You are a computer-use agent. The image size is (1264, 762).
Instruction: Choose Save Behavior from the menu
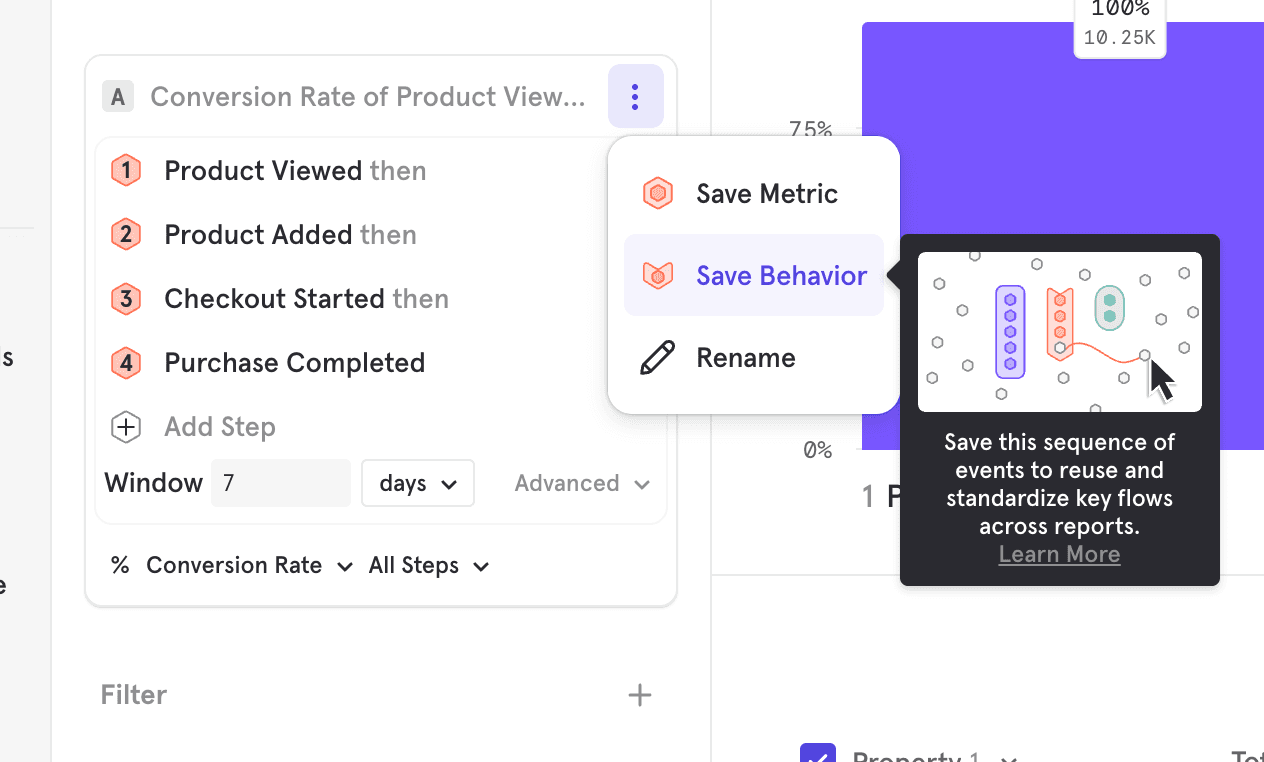pyautogui.click(x=781, y=275)
